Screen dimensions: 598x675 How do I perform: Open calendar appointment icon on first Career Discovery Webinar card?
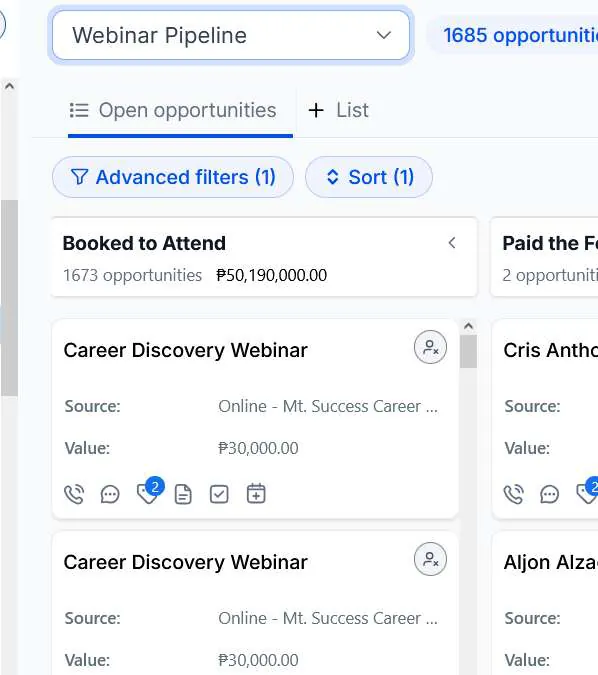point(256,493)
